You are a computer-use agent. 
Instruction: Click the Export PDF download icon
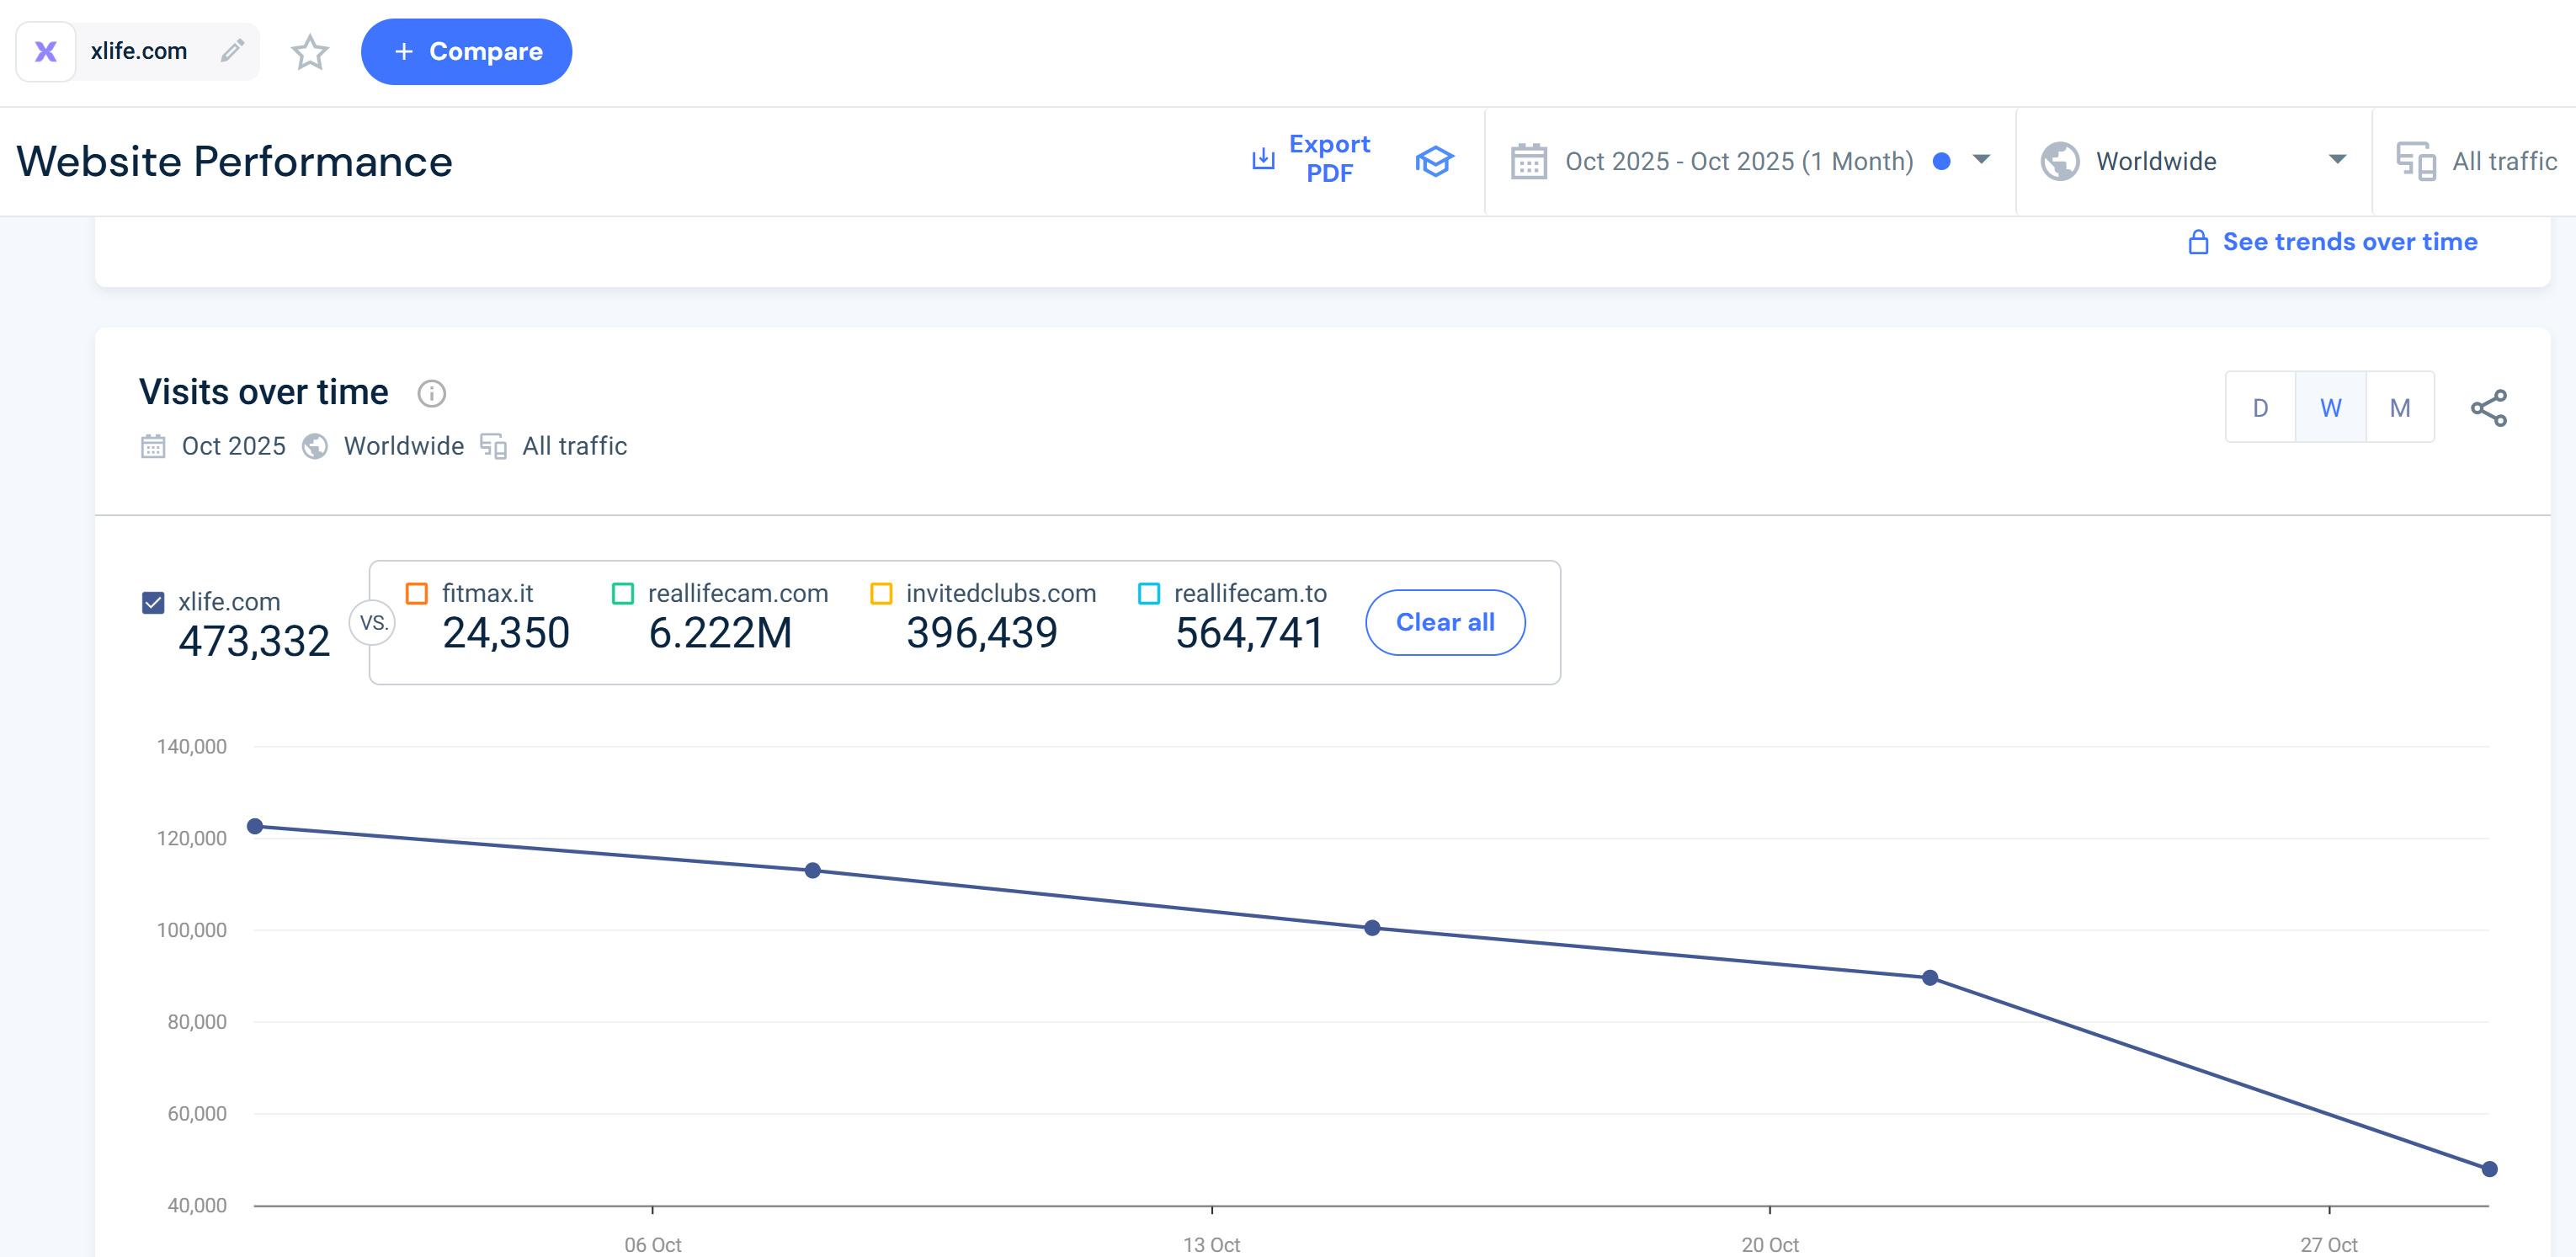[x=1263, y=159]
